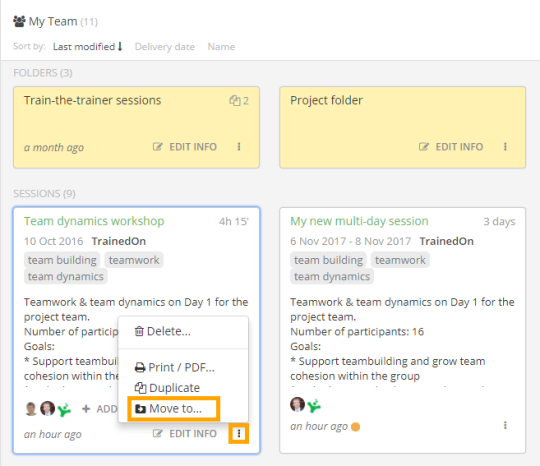Click the My Team group icon
Screen dimensions: 540x466
click(x=19, y=21)
